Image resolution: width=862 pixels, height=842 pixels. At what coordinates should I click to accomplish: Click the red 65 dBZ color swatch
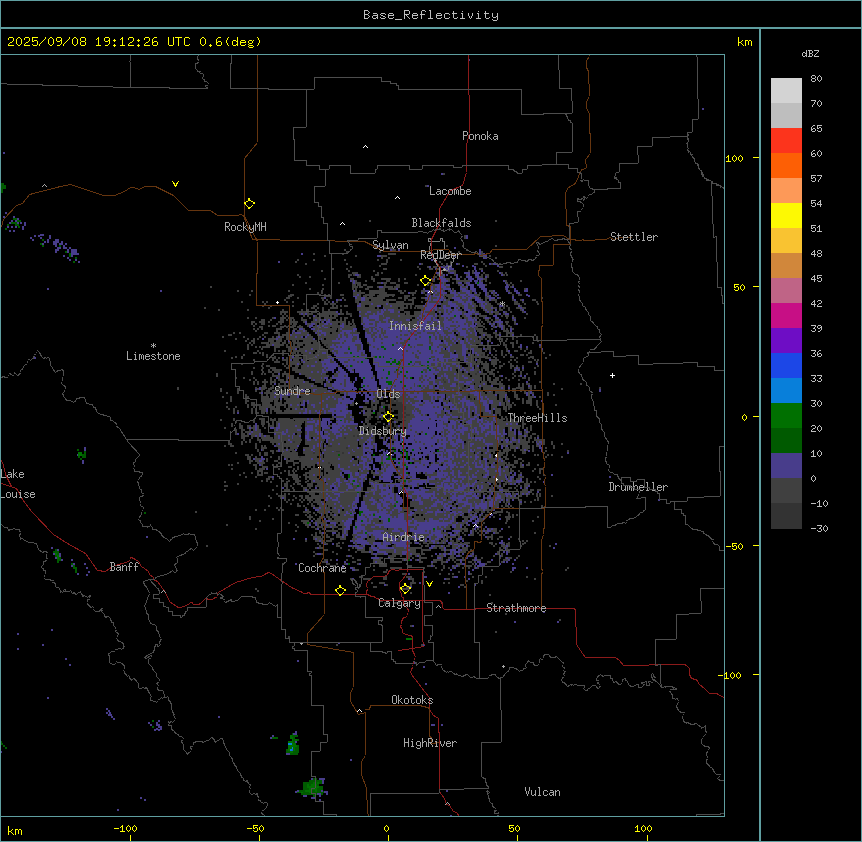[786, 140]
